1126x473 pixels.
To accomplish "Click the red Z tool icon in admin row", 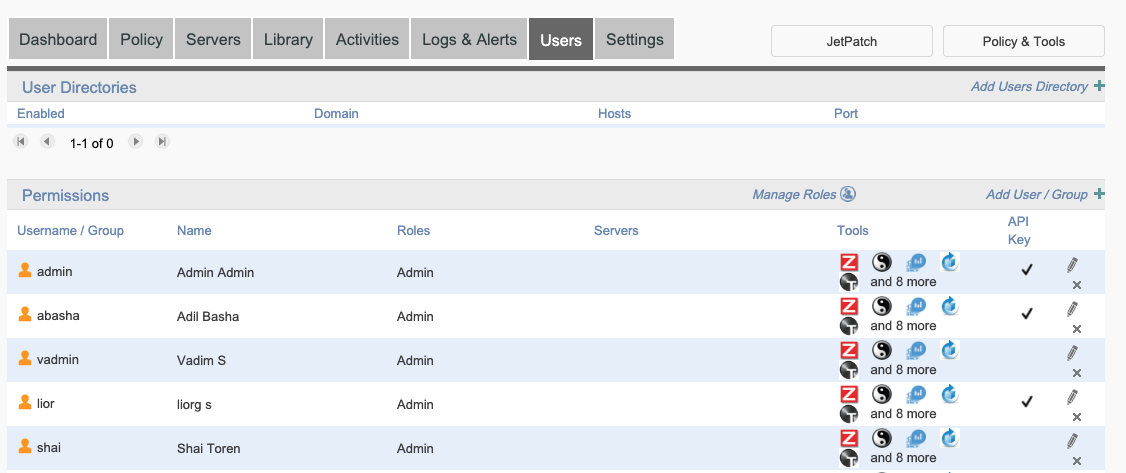I will [x=849, y=263].
